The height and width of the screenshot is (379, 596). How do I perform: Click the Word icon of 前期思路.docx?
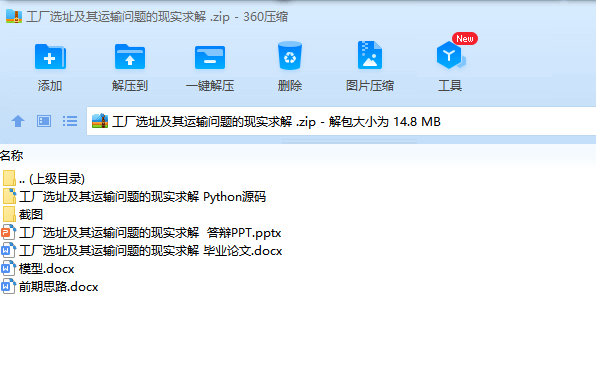pos(9,287)
